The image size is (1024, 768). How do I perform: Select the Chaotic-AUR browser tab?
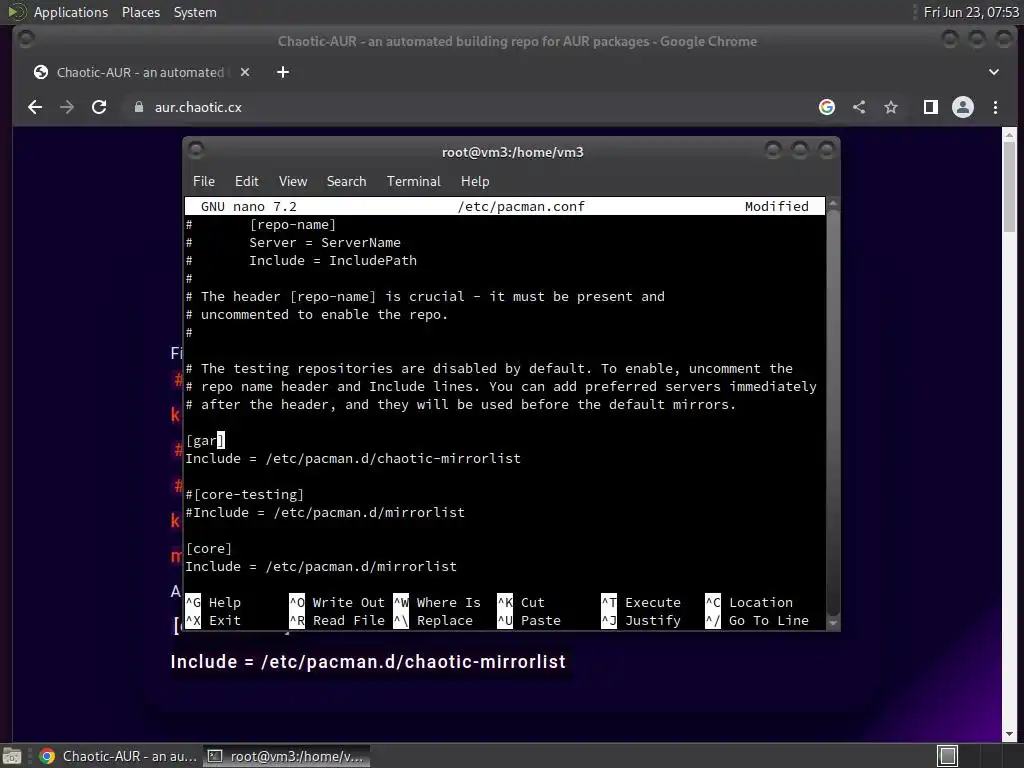coord(140,72)
